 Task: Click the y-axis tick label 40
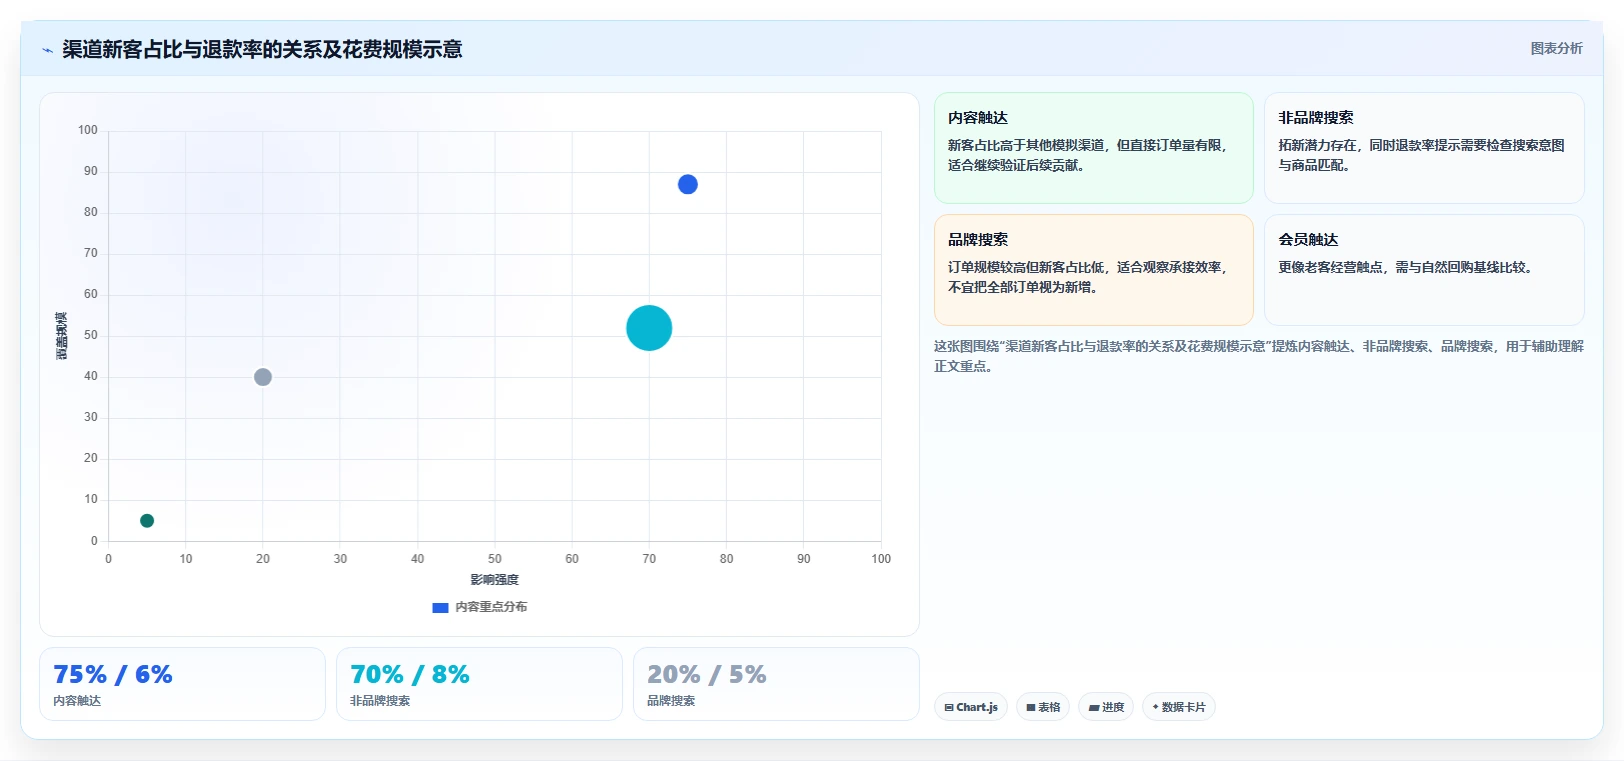[x=91, y=376]
